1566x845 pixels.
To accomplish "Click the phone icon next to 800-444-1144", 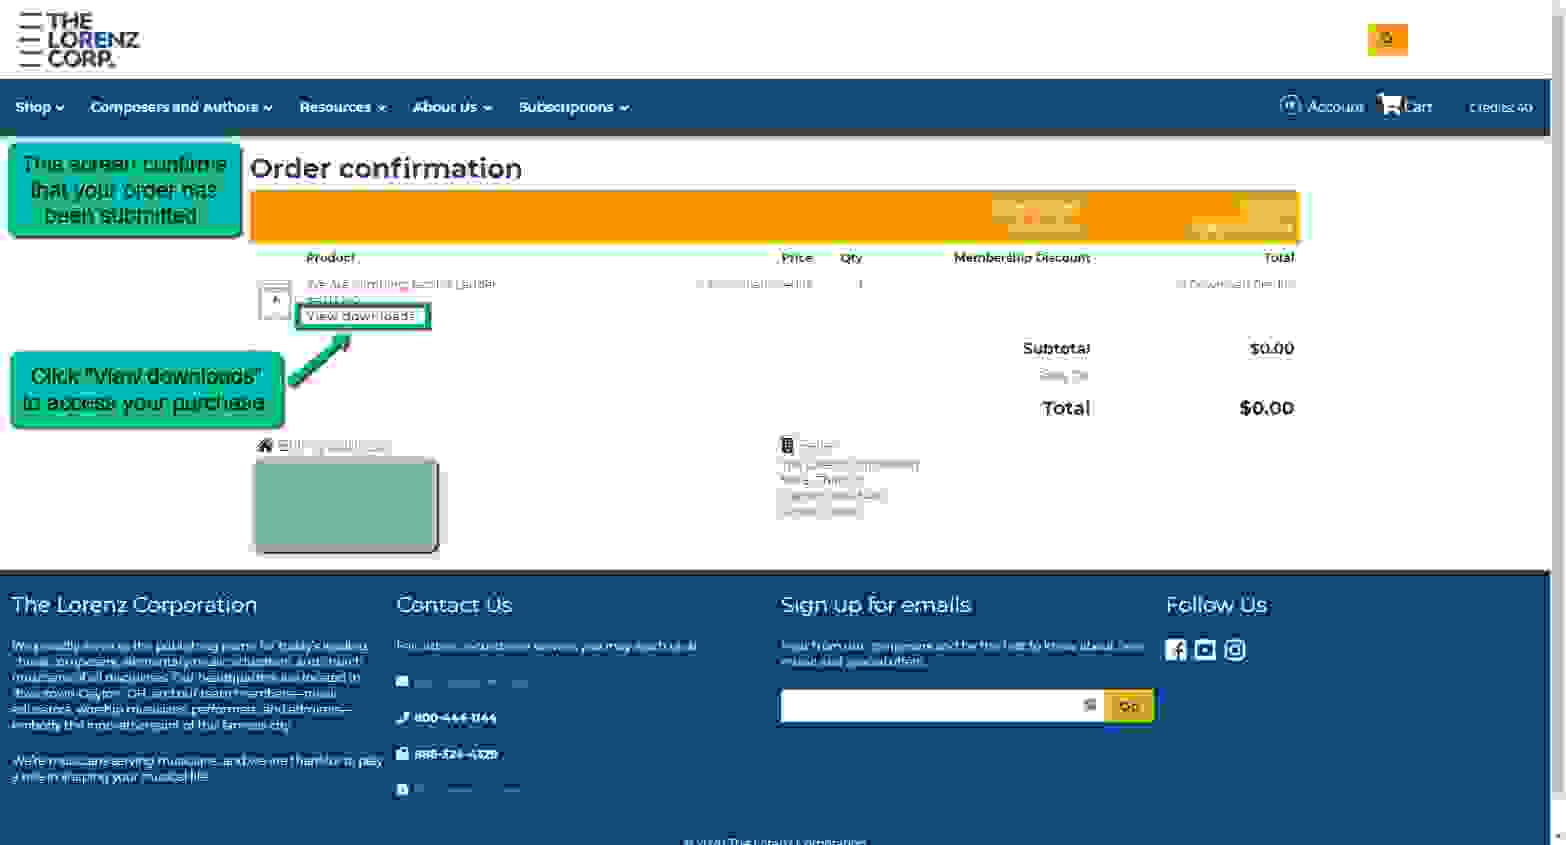I will coord(402,717).
